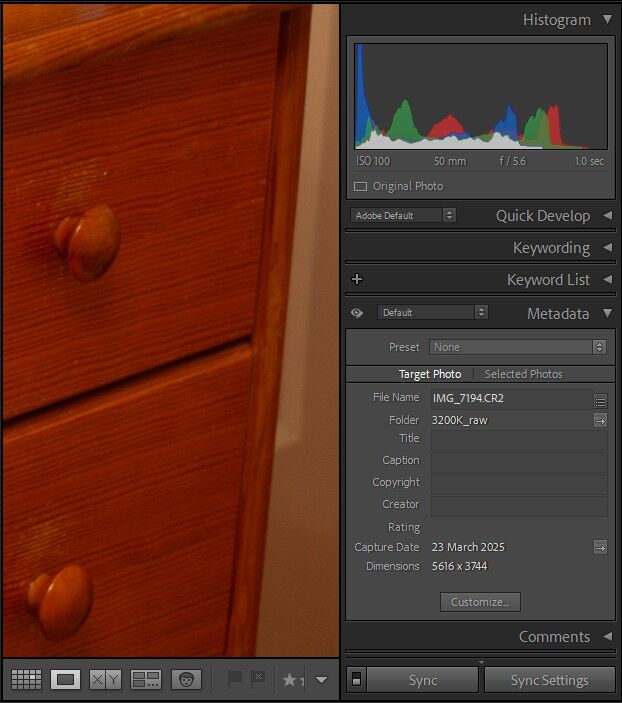Click the File Name field IMG_7194.CR2
This screenshot has height=703, width=622.
pyautogui.click(x=511, y=398)
